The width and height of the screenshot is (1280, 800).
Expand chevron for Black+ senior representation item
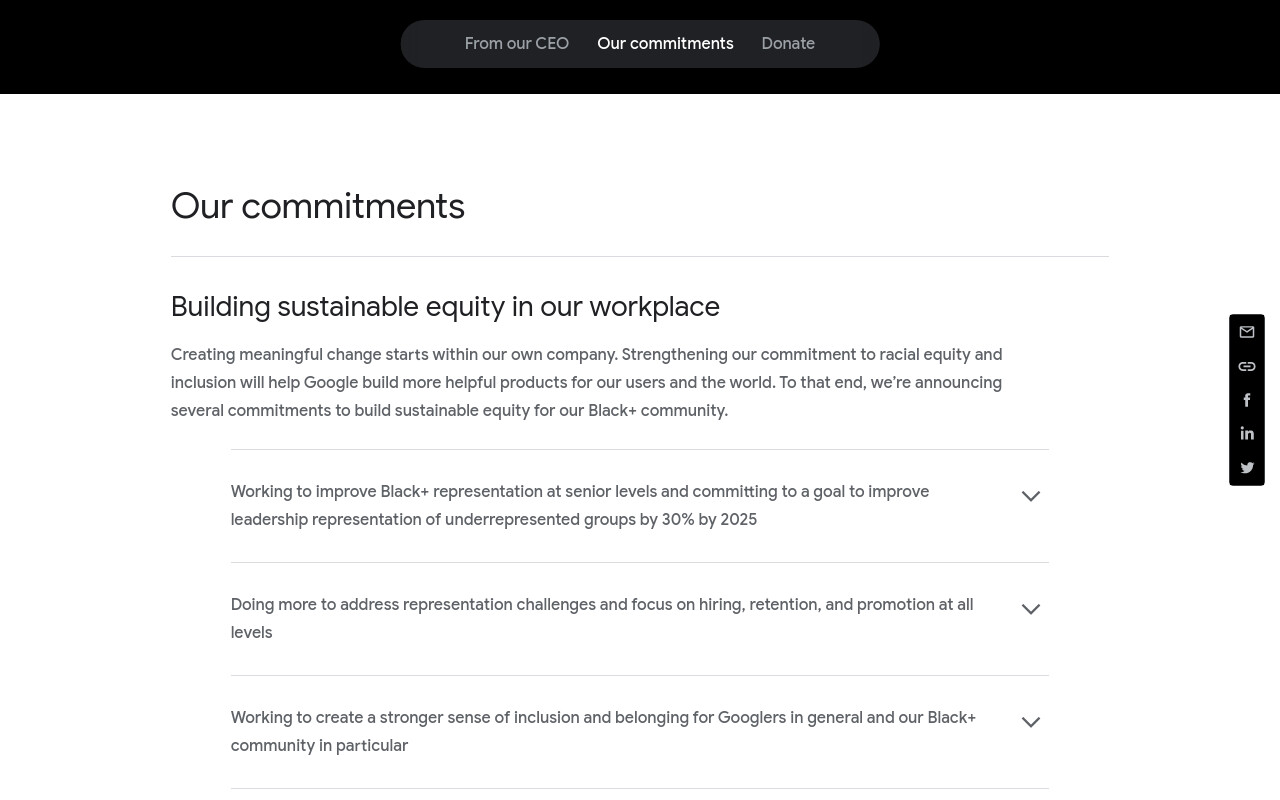(1031, 496)
